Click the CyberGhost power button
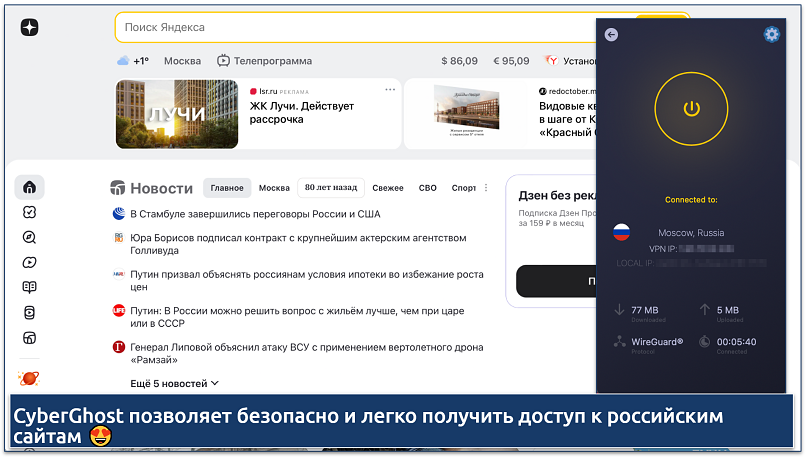Viewport: 806px width, 457px height. pyautogui.click(x=691, y=108)
